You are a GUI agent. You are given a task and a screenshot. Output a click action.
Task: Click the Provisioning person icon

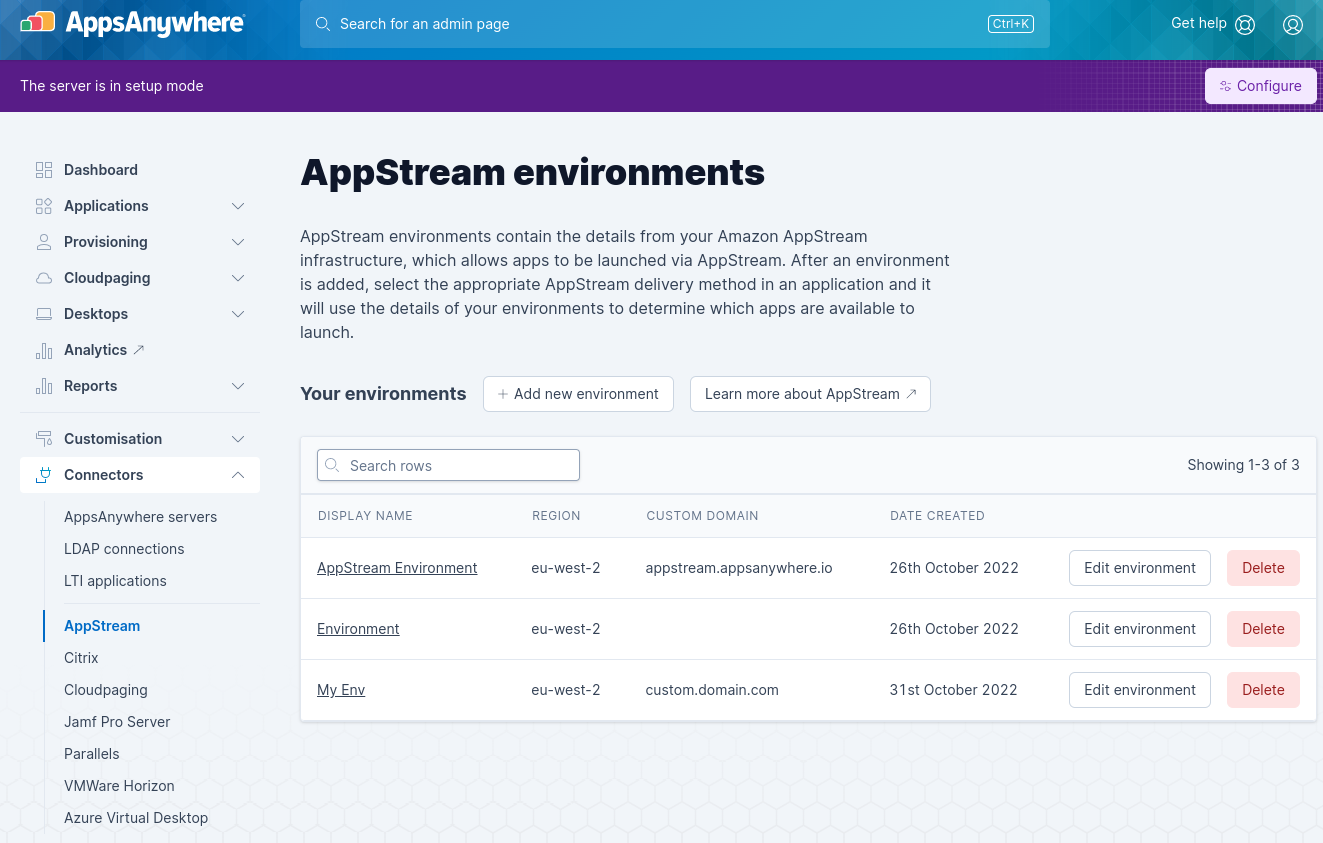(44, 242)
